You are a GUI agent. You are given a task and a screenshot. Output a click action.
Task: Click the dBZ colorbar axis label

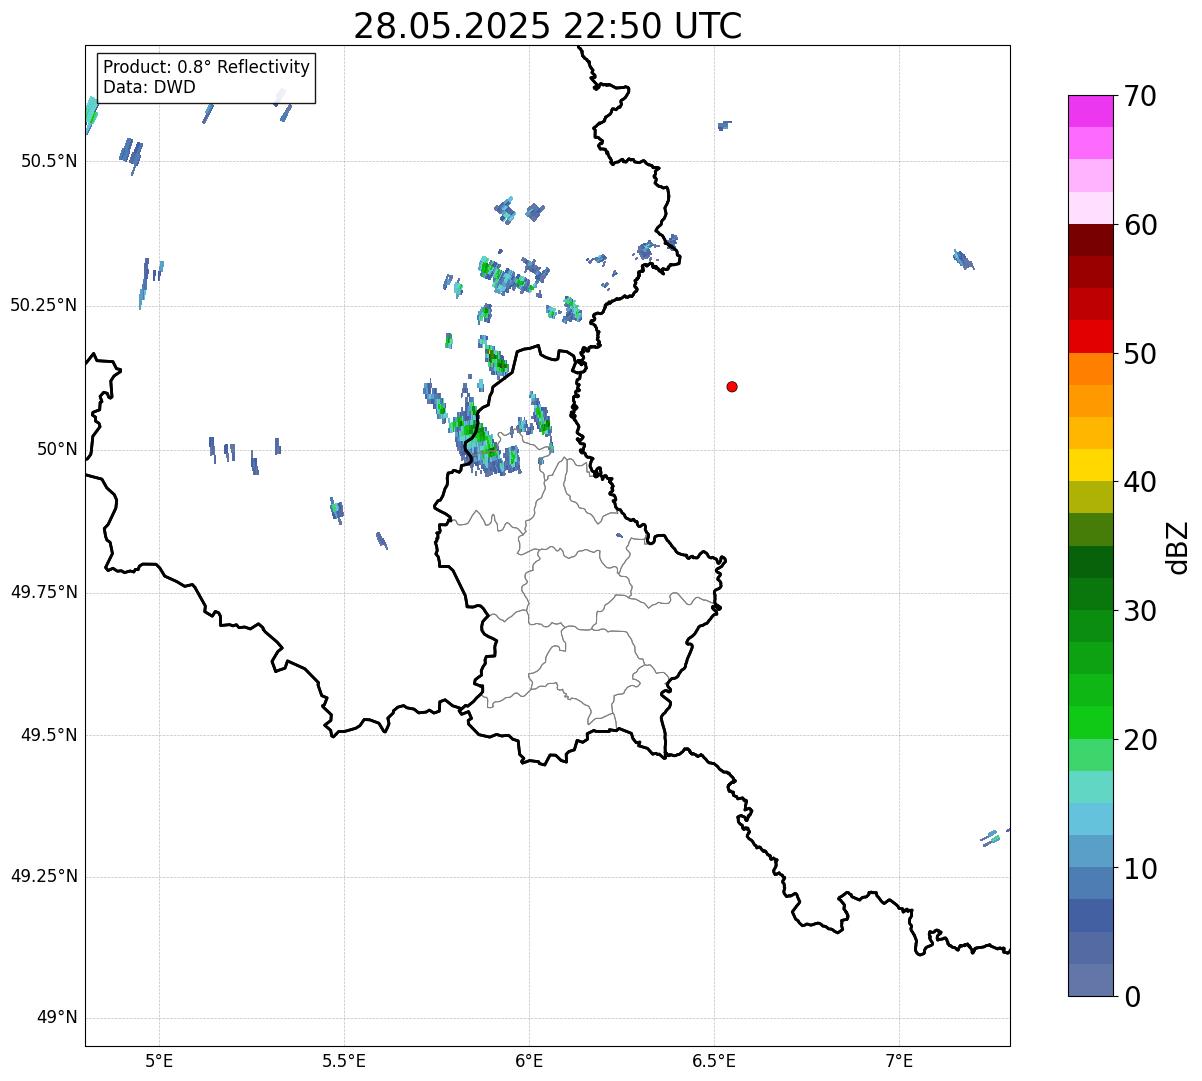(x=1178, y=547)
